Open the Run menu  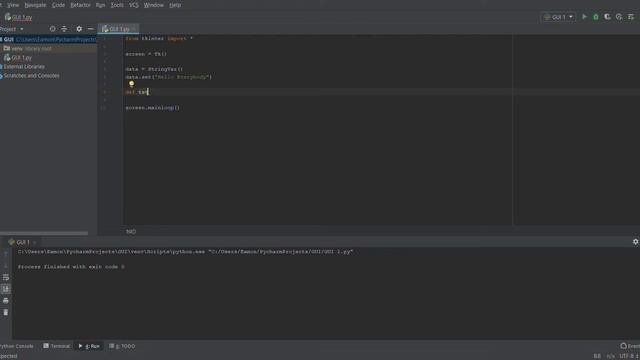click(100, 5)
